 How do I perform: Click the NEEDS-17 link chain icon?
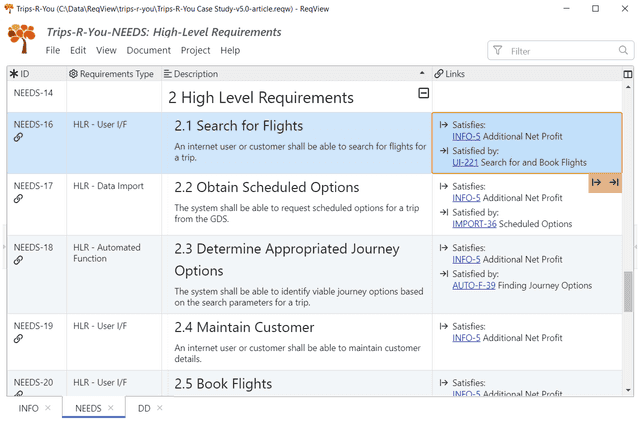[x=19, y=199]
